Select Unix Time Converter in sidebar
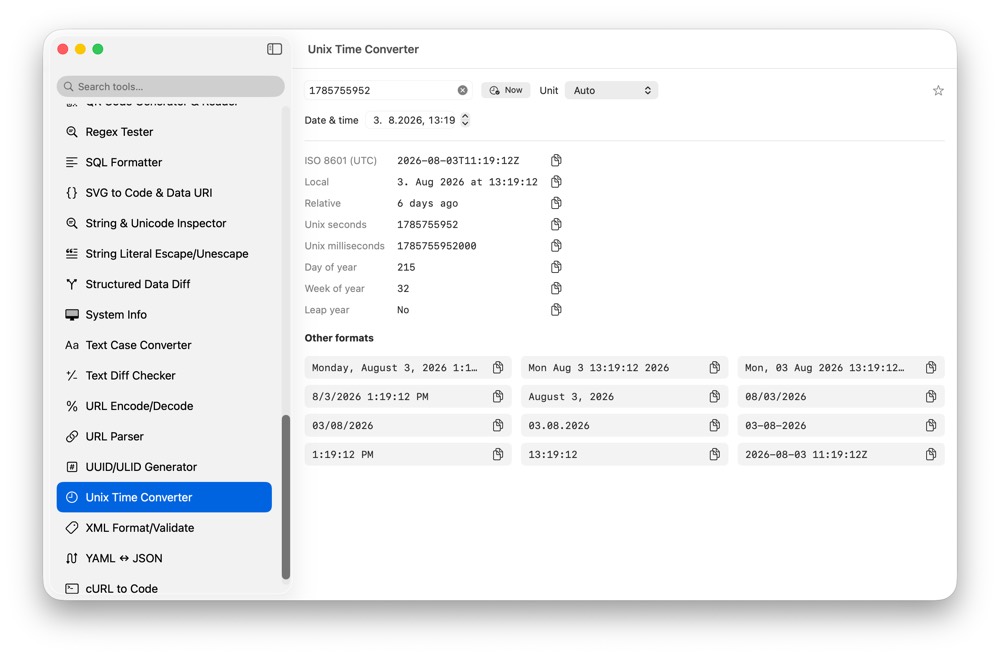 (164, 498)
